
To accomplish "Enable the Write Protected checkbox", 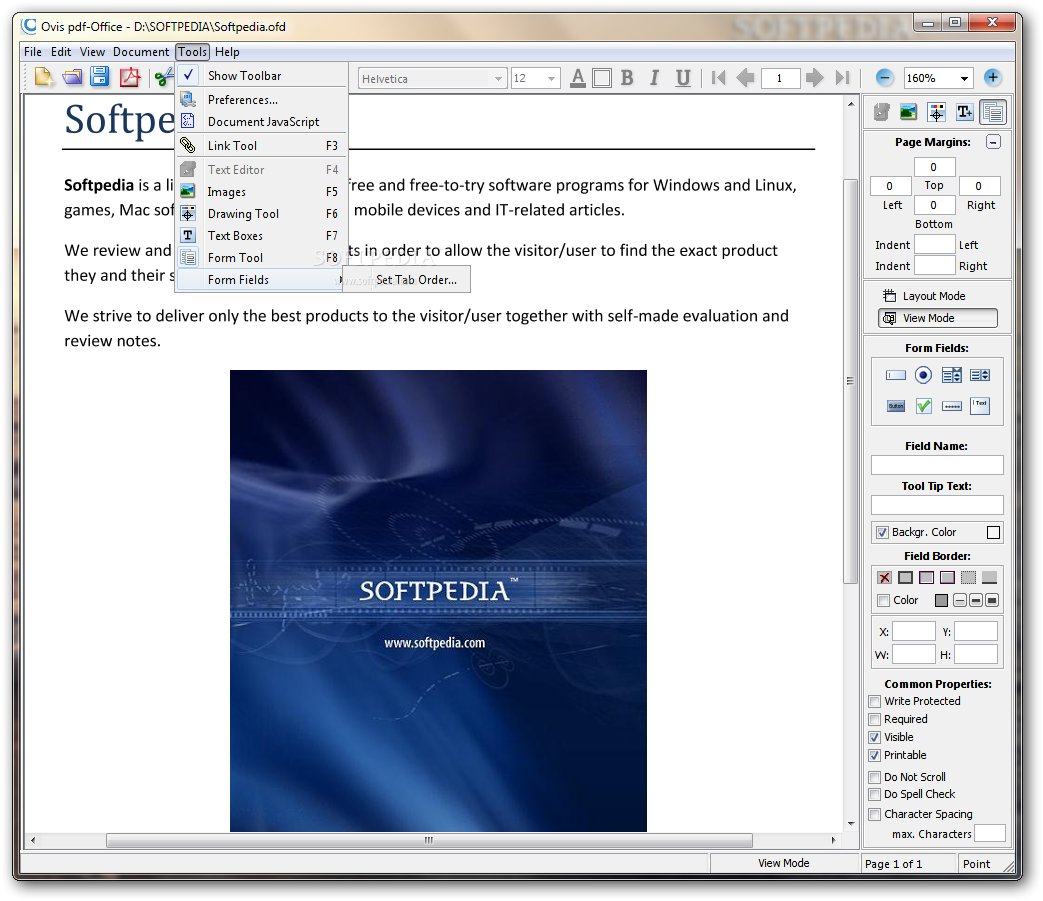I will [875, 702].
